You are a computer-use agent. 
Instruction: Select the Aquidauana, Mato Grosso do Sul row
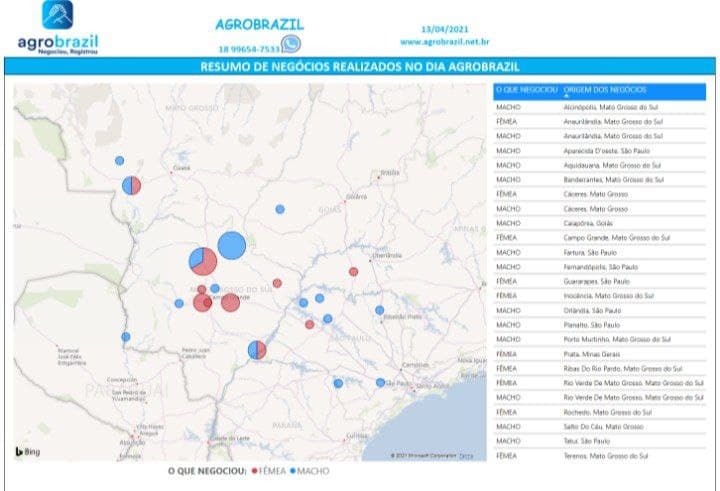pyautogui.click(x=600, y=165)
